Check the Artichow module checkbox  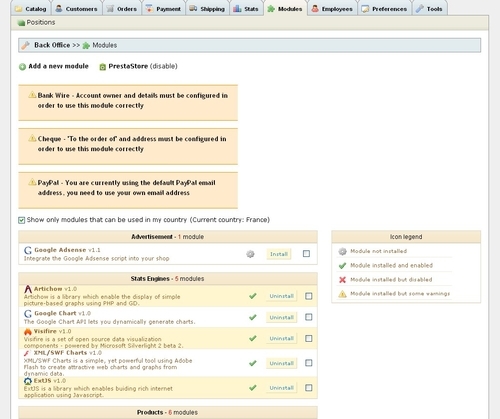(309, 296)
